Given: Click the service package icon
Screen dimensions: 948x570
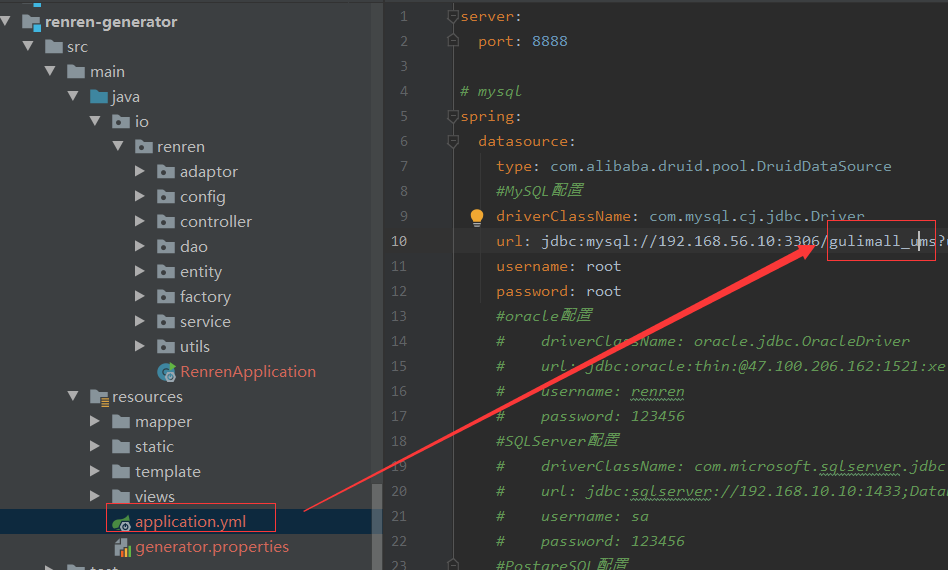Looking at the screenshot, I should pyautogui.click(x=166, y=322).
